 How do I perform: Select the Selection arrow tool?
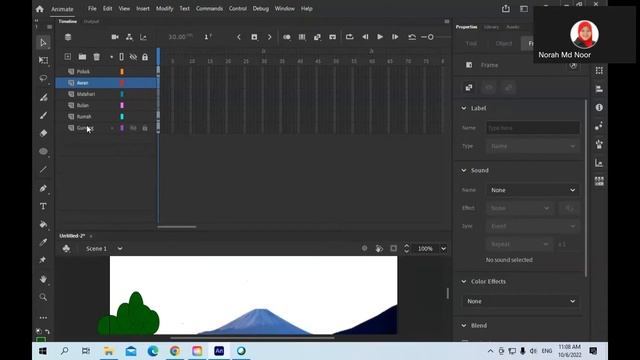tap(43, 42)
